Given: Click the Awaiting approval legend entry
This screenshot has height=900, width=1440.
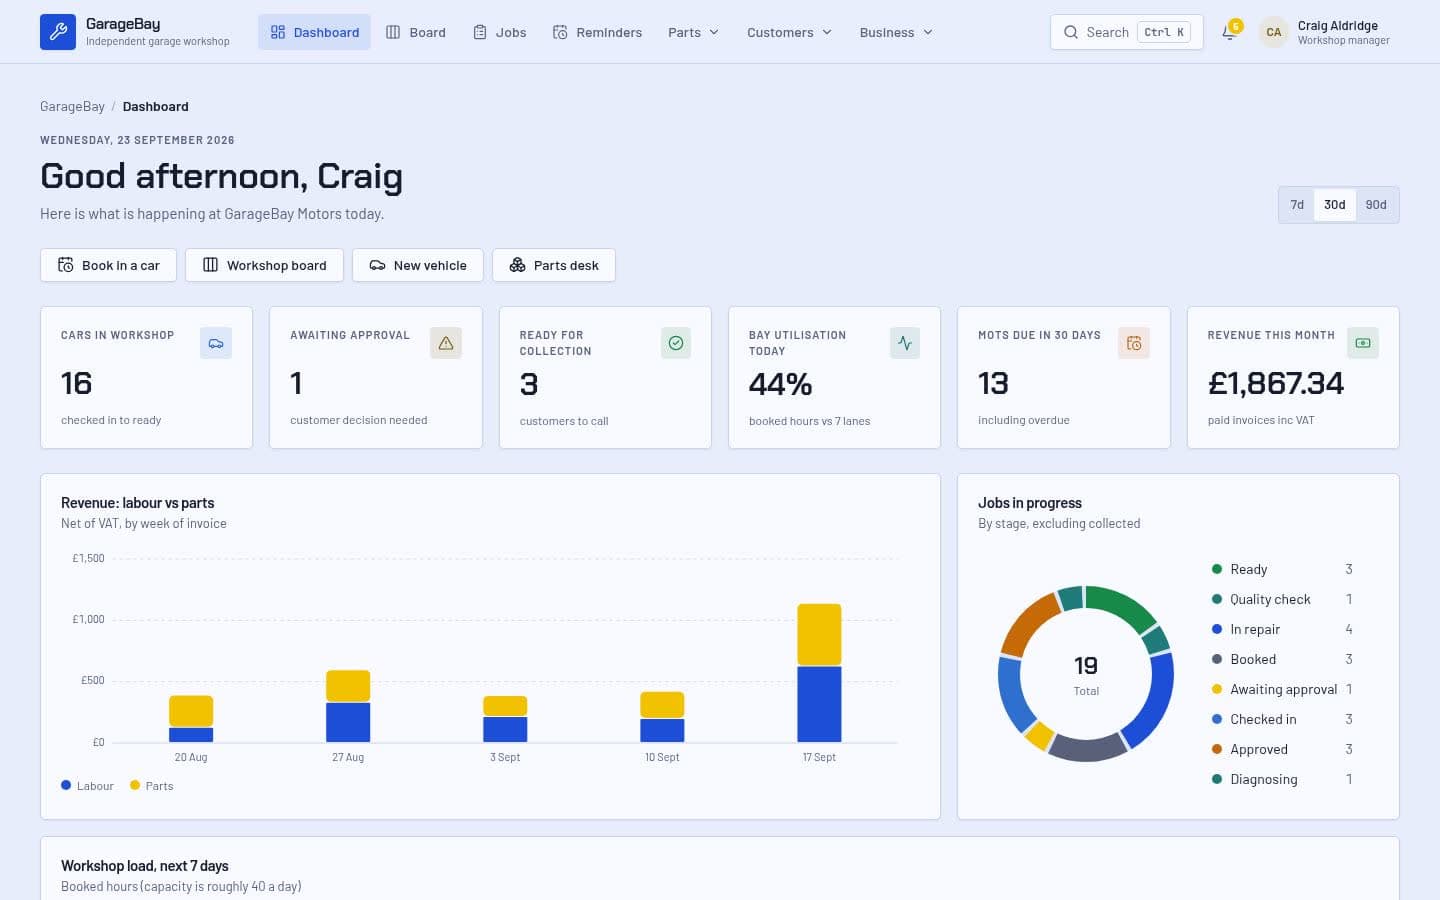Looking at the screenshot, I should [1282, 689].
